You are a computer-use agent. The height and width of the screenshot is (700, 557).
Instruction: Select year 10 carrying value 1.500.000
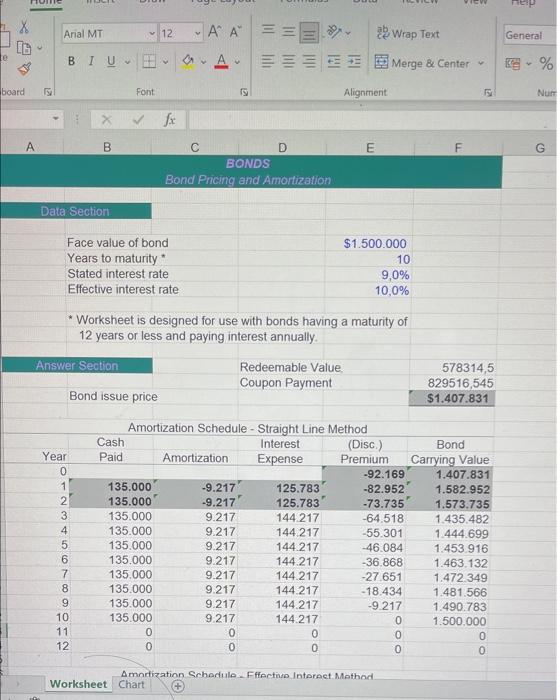(x=459, y=621)
